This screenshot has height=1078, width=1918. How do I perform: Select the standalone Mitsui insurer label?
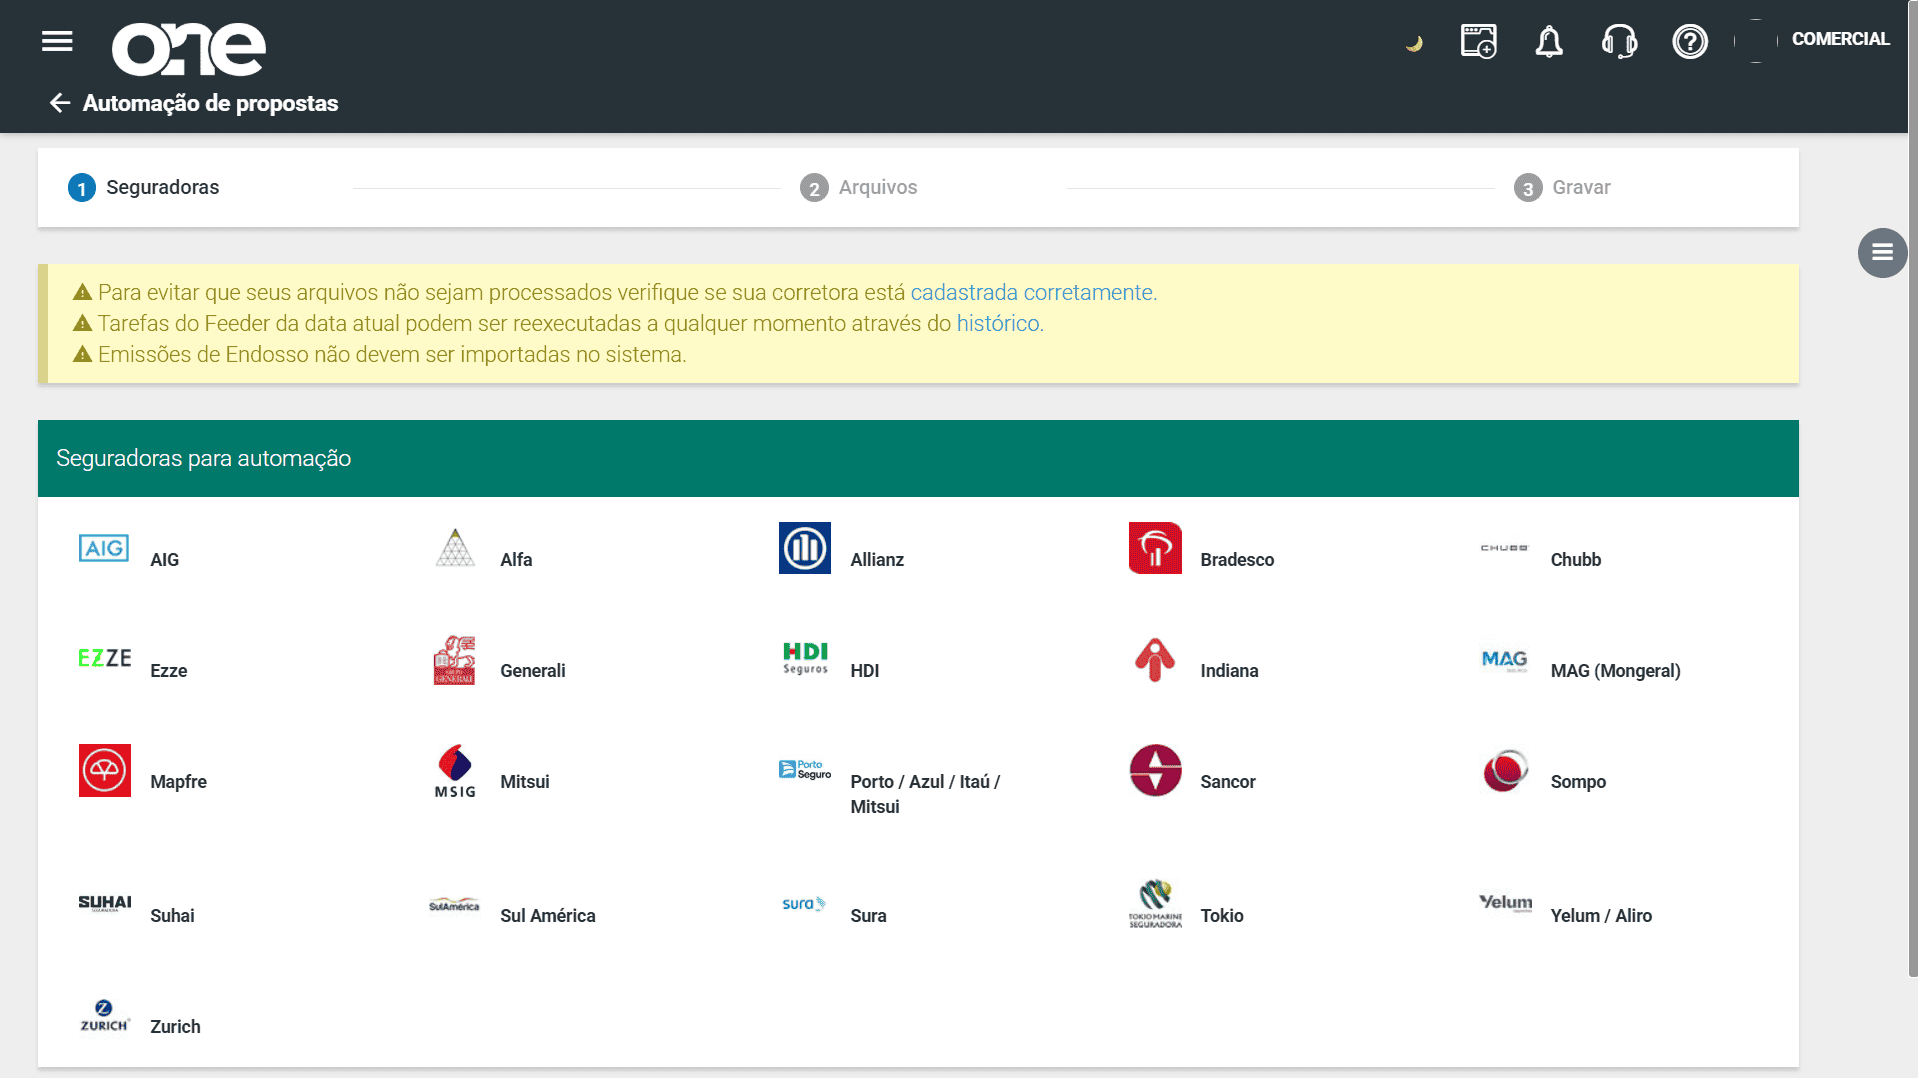[x=525, y=782]
